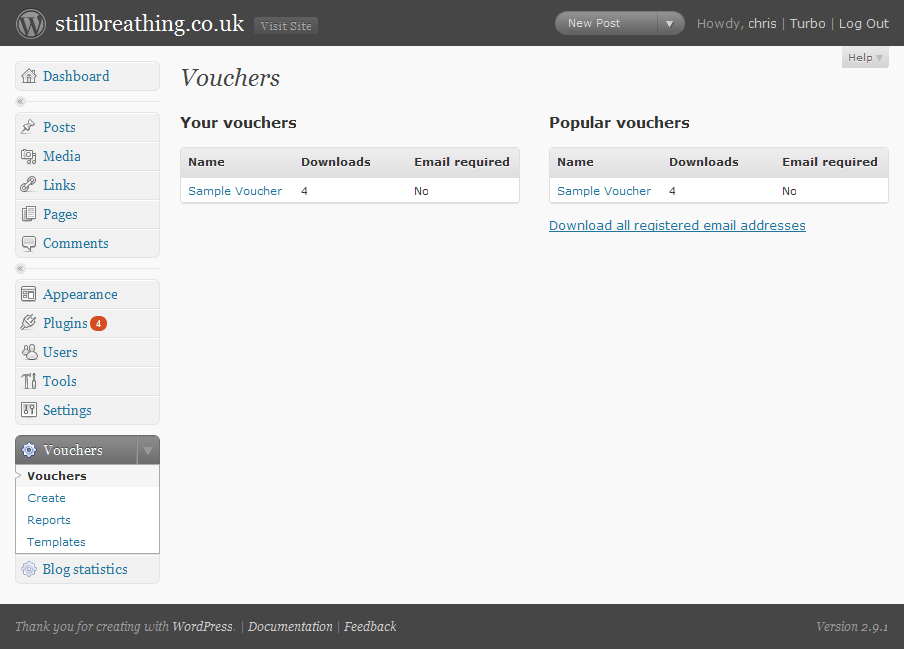Click the Log Out link

(x=863, y=24)
